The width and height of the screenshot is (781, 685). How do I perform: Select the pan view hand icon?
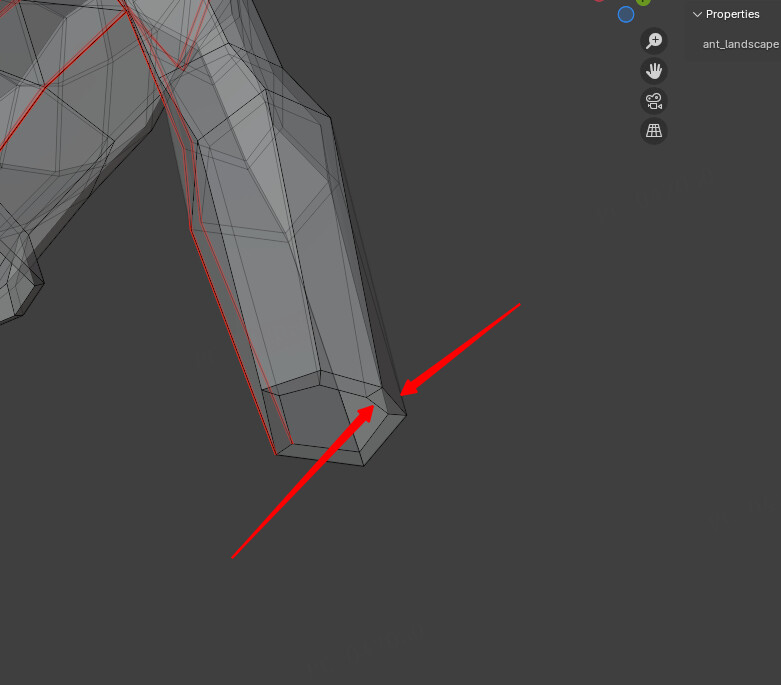pyautogui.click(x=654, y=71)
